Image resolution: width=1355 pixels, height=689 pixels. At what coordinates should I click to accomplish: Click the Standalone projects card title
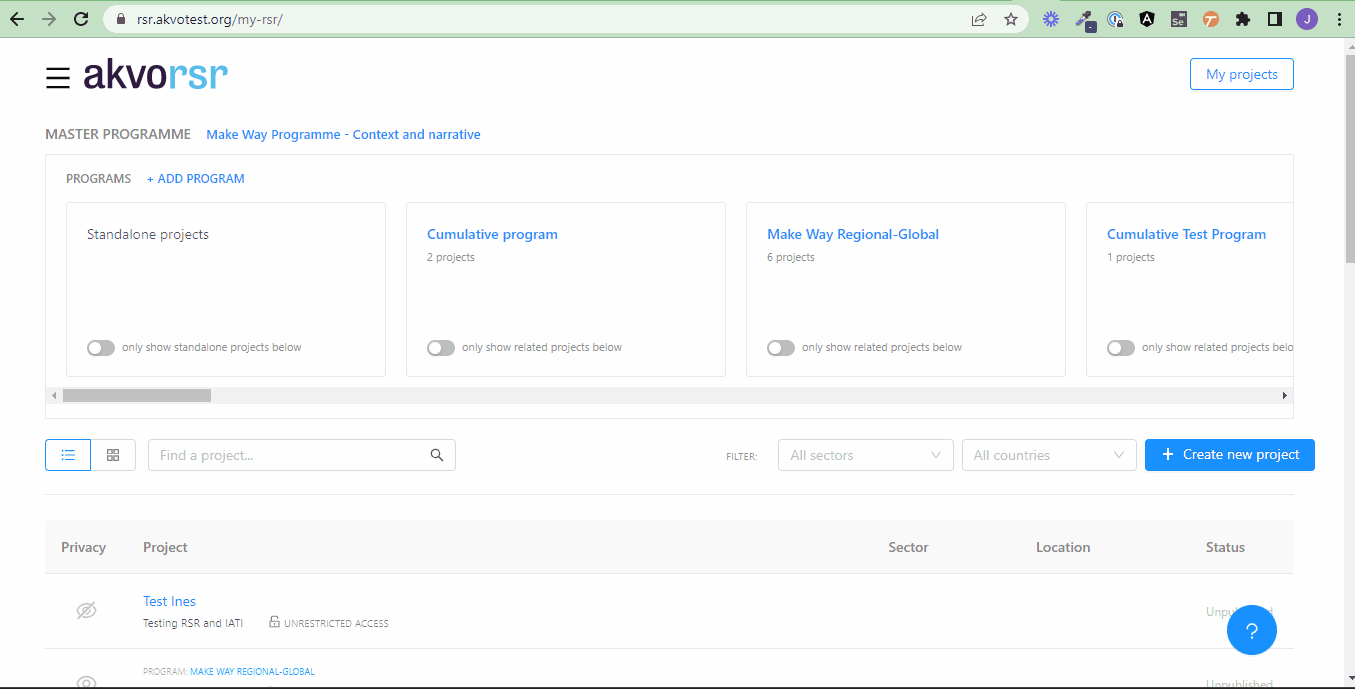click(148, 234)
